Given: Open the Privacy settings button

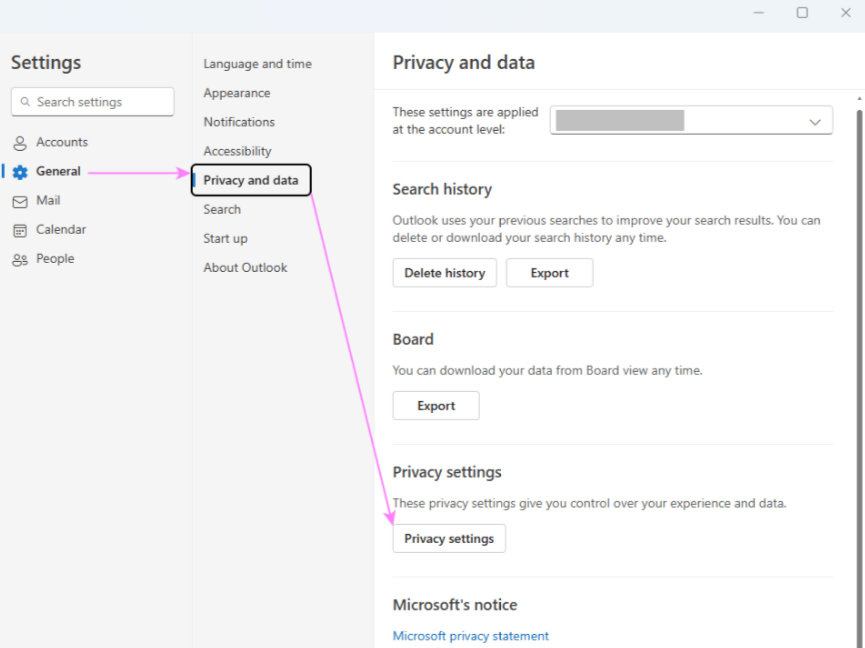Looking at the screenshot, I should pos(449,539).
